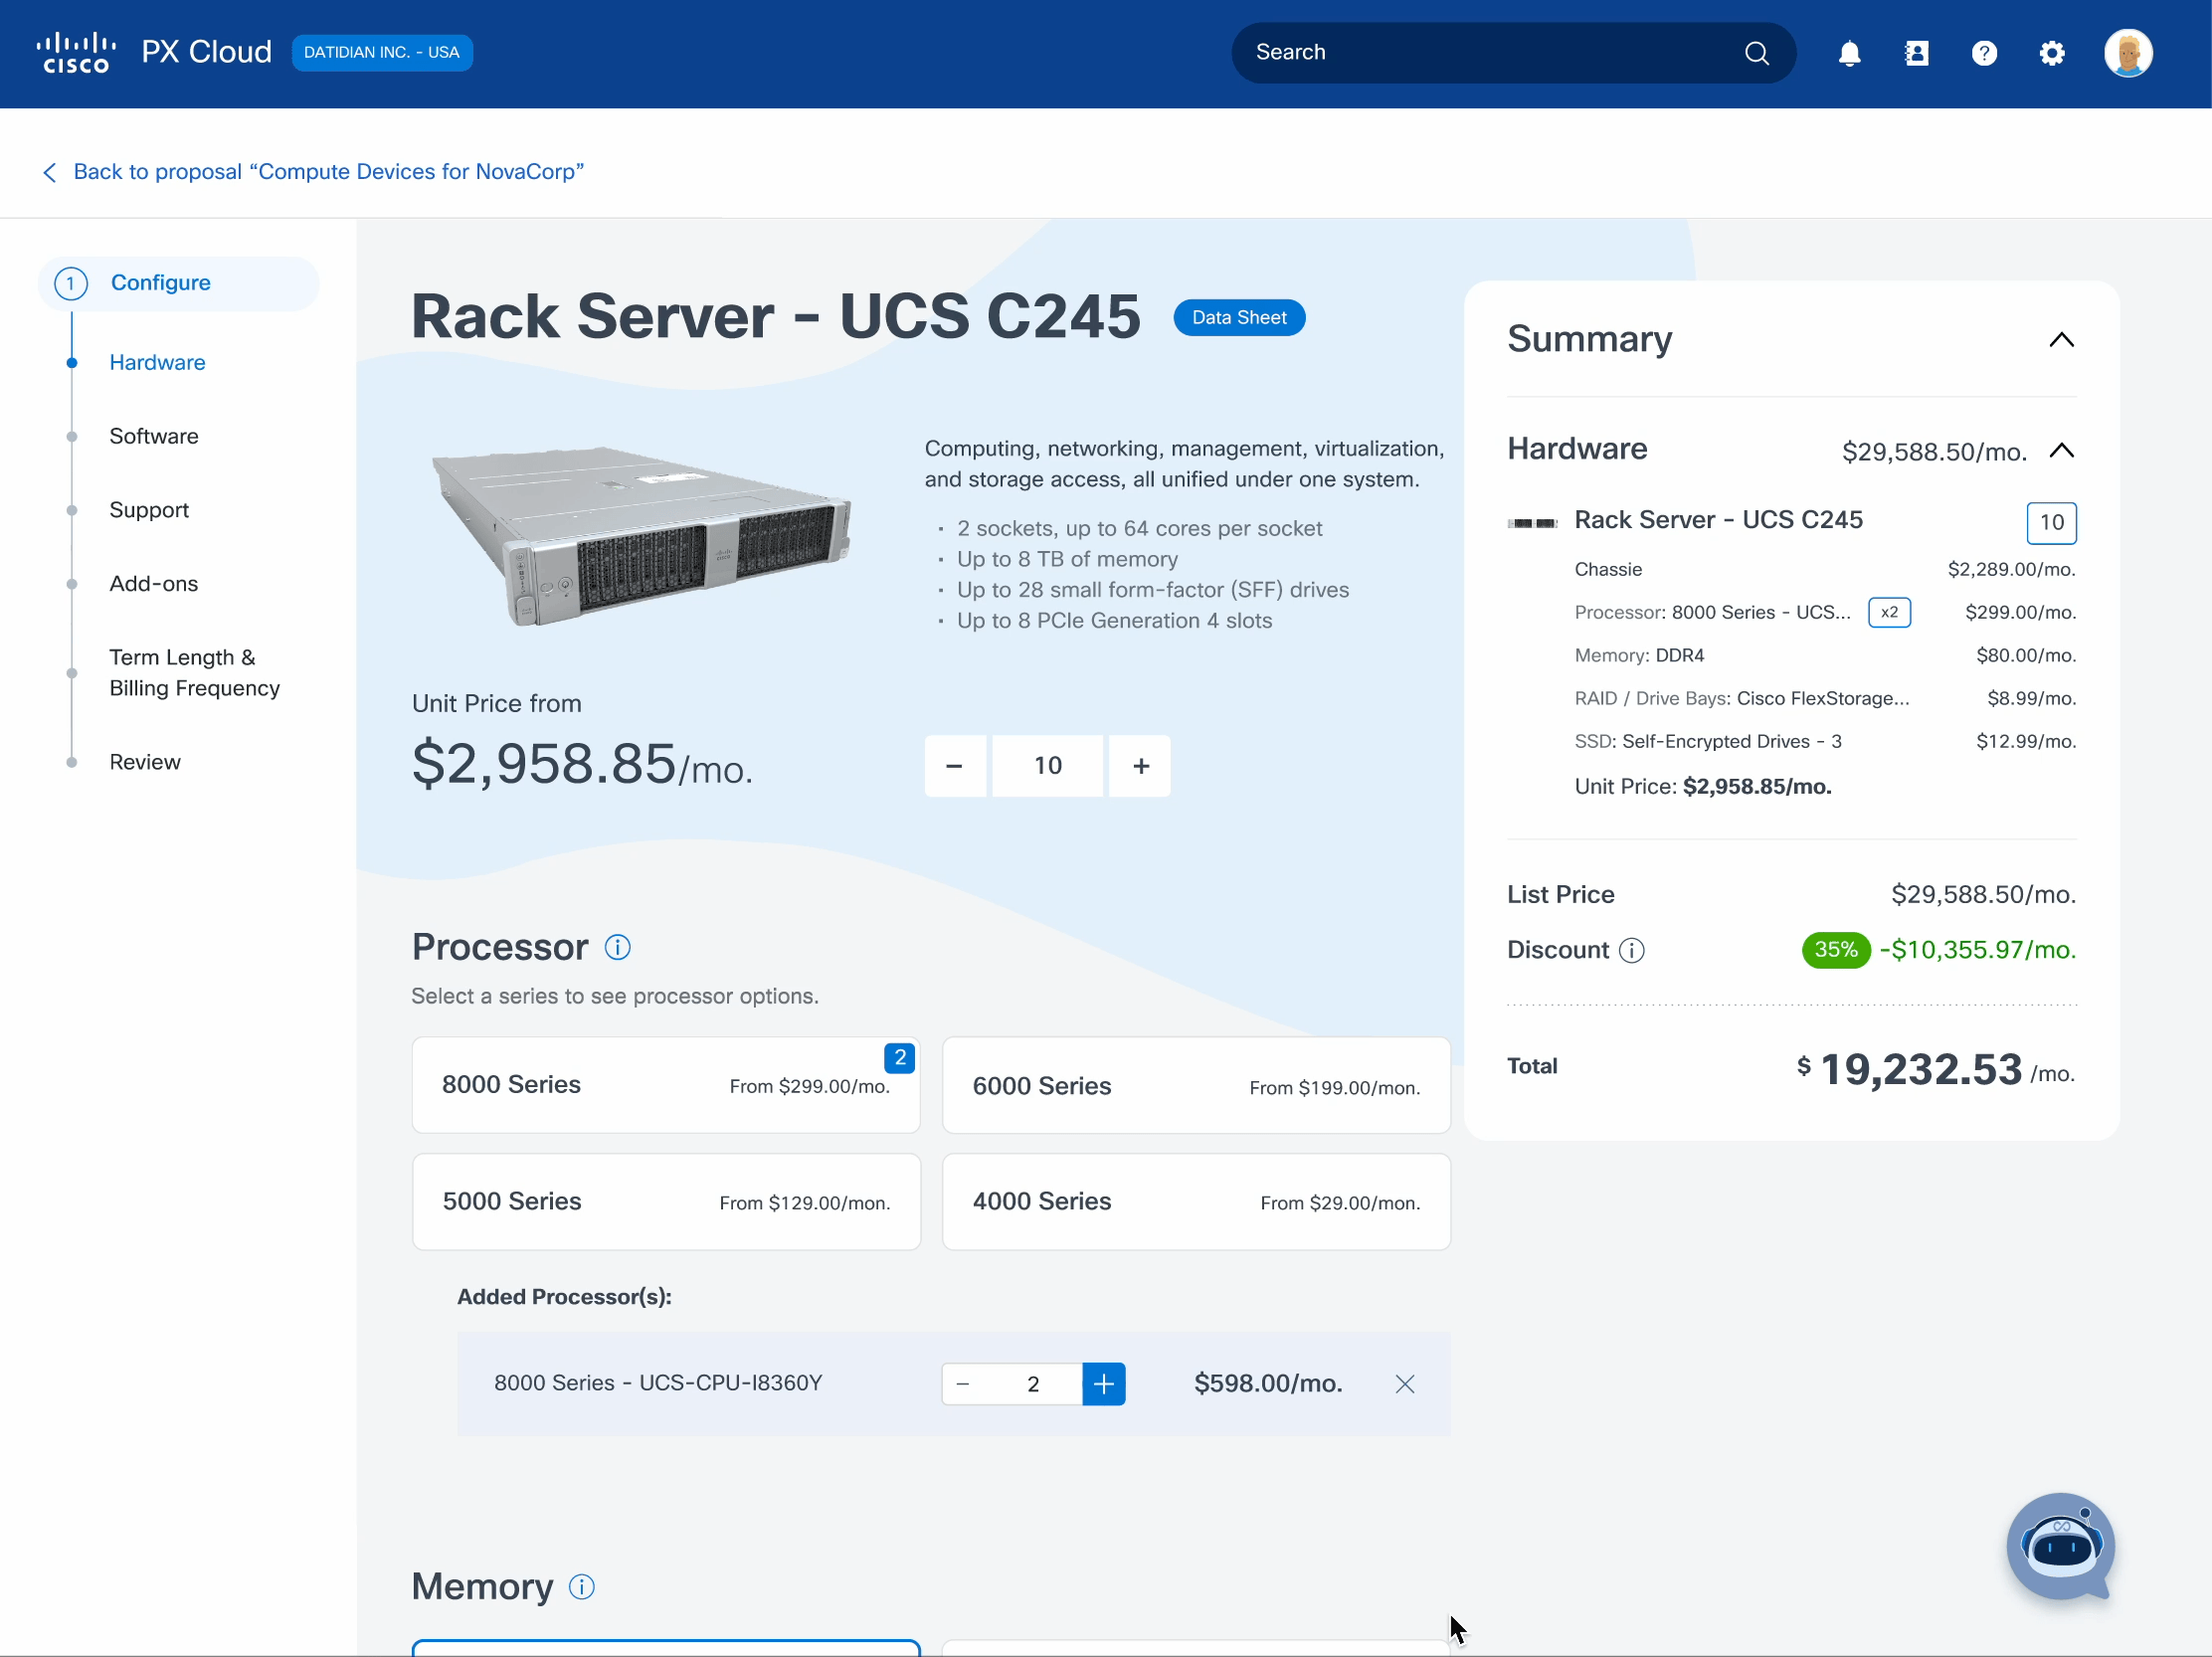This screenshot has height=1657, width=2212.
Task: Select the 4000 Series processor card
Action: click(x=1196, y=1202)
